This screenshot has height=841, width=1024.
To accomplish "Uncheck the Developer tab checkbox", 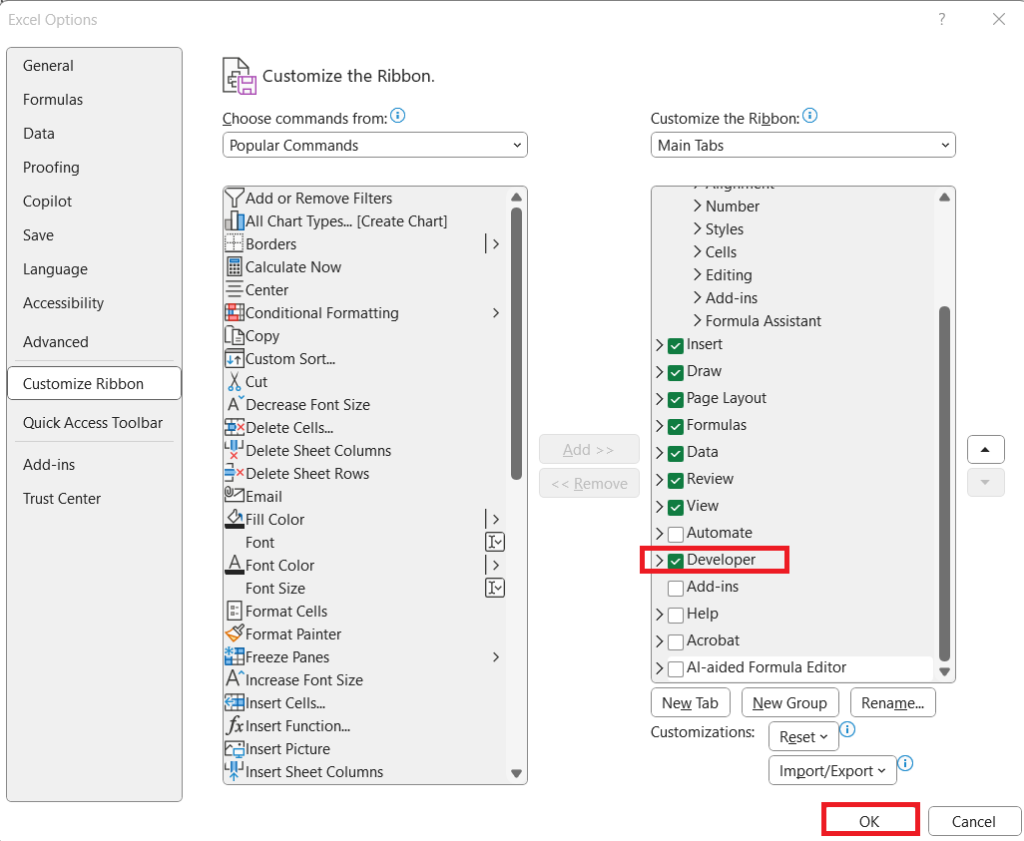I will click(677, 560).
